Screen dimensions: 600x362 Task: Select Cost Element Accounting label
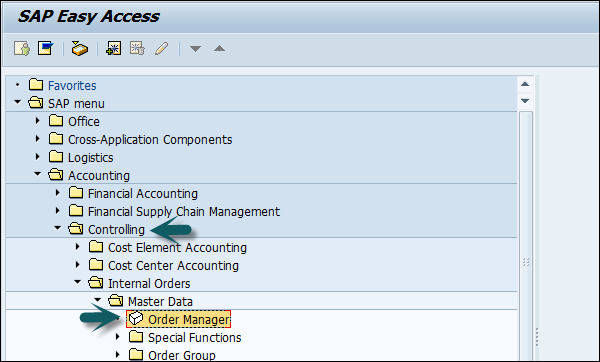coord(177,247)
